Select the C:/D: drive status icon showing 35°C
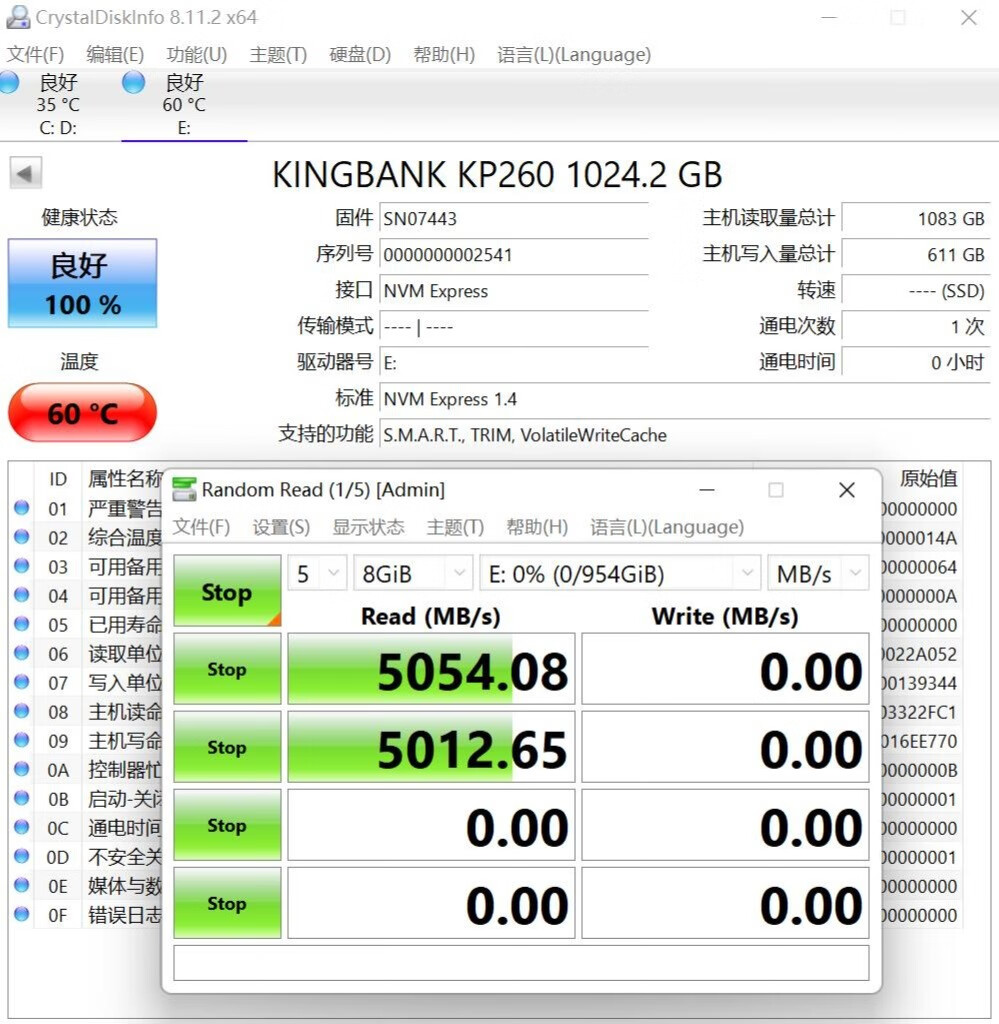 (9, 83)
